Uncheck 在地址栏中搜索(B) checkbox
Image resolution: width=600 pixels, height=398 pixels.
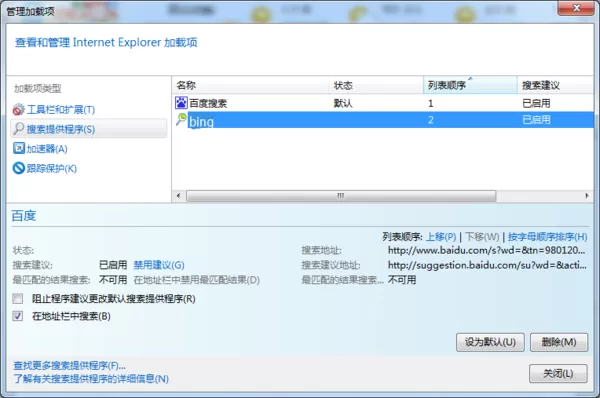click(x=18, y=316)
